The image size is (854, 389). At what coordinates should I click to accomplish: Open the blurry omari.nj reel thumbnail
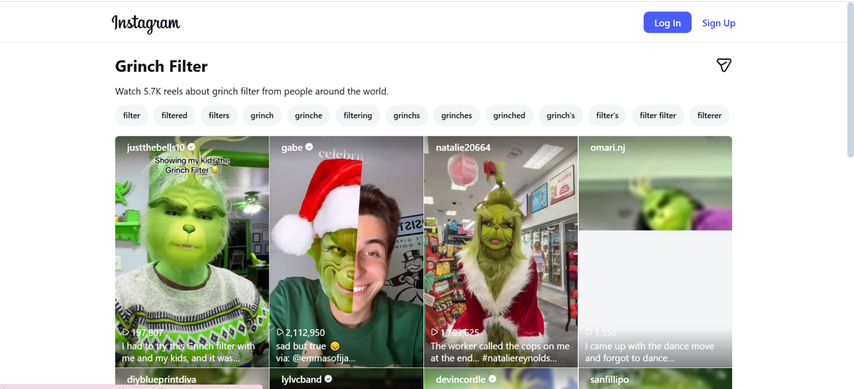click(x=655, y=252)
